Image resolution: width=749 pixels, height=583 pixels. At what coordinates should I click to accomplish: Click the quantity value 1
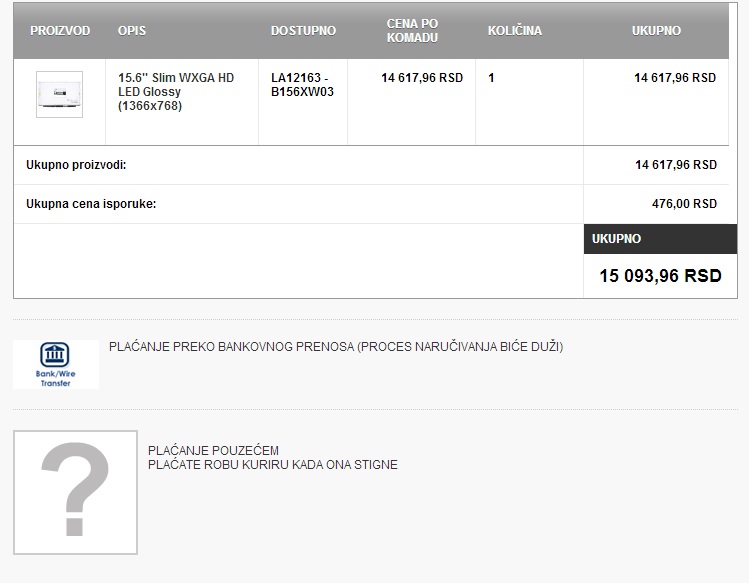(x=491, y=78)
